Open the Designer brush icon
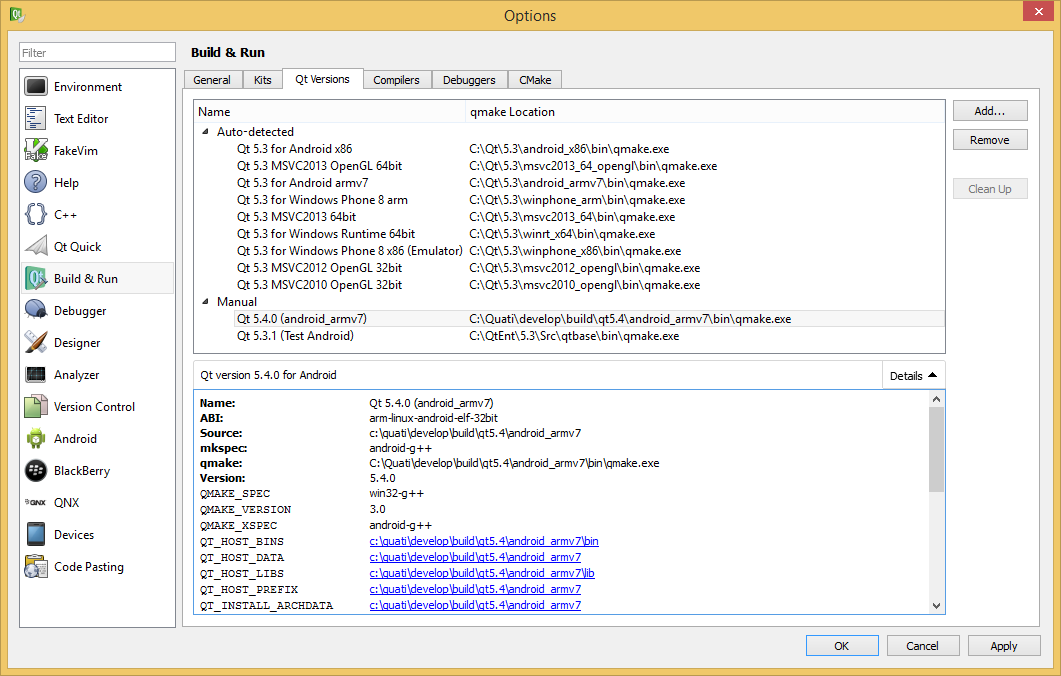The image size is (1061, 676). click(x=36, y=343)
